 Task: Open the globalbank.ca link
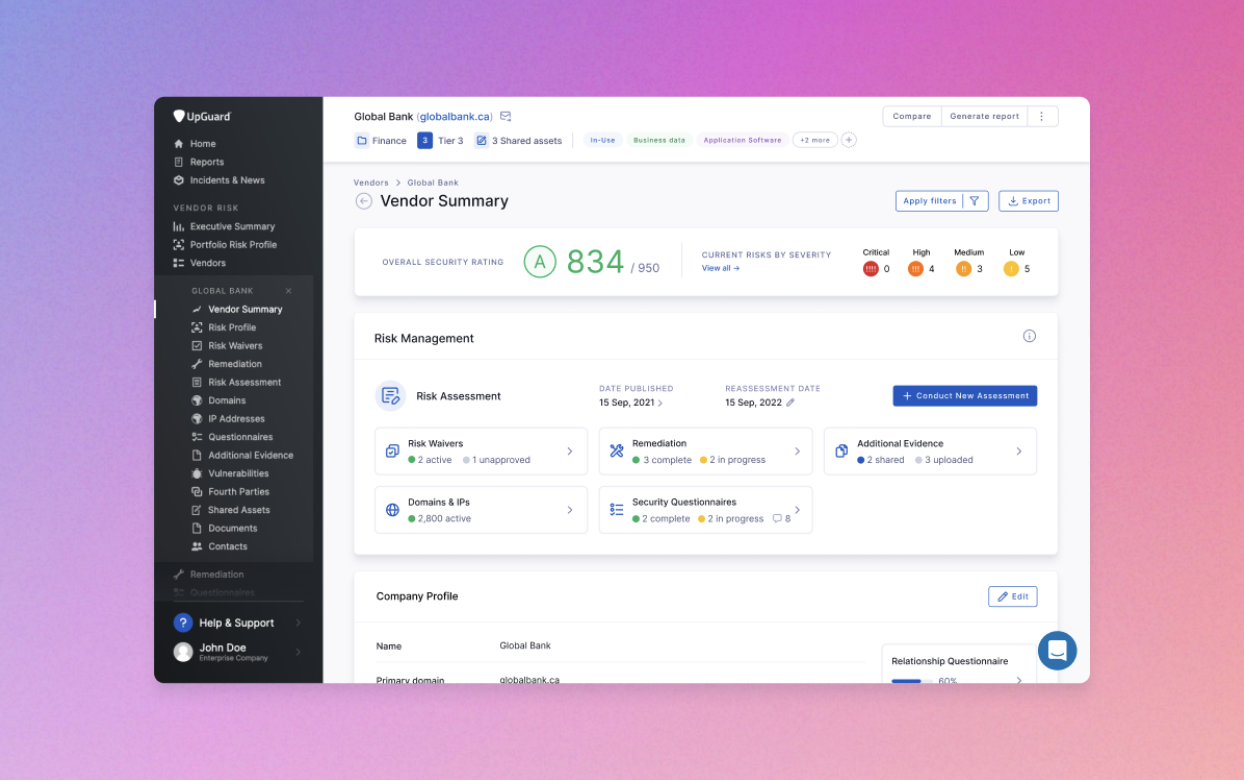tap(455, 117)
